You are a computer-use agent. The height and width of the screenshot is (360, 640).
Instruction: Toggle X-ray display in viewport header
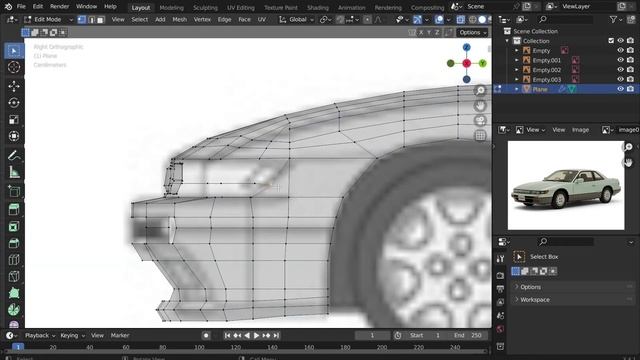coord(460,20)
